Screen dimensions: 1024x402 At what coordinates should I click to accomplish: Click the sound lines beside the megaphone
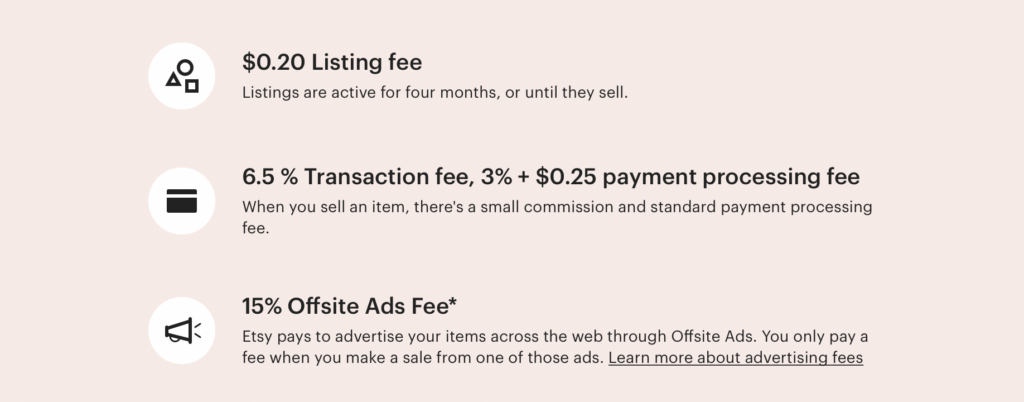tap(197, 330)
